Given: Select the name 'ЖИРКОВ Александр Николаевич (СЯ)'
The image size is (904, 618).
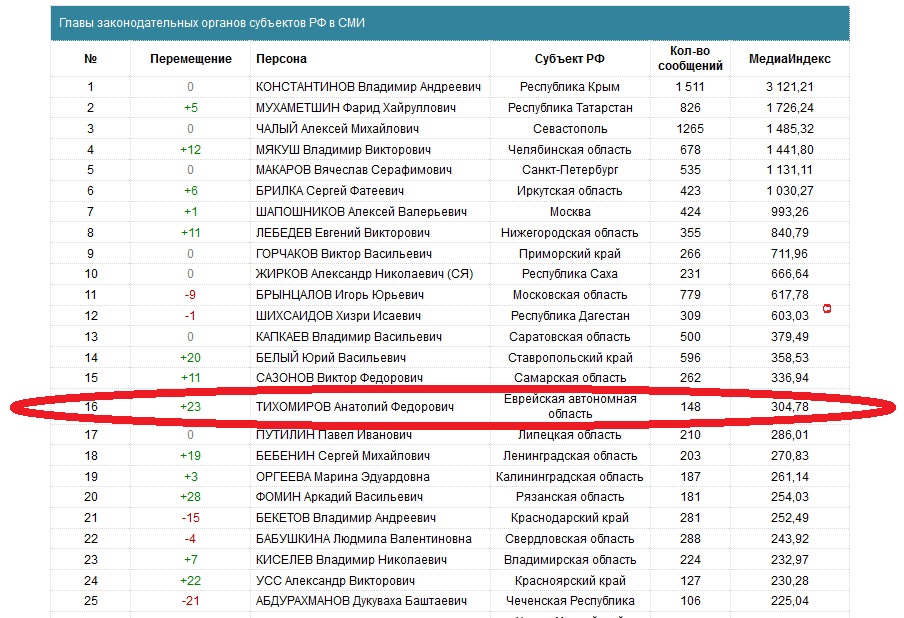Looking at the screenshot, I should [x=364, y=274].
